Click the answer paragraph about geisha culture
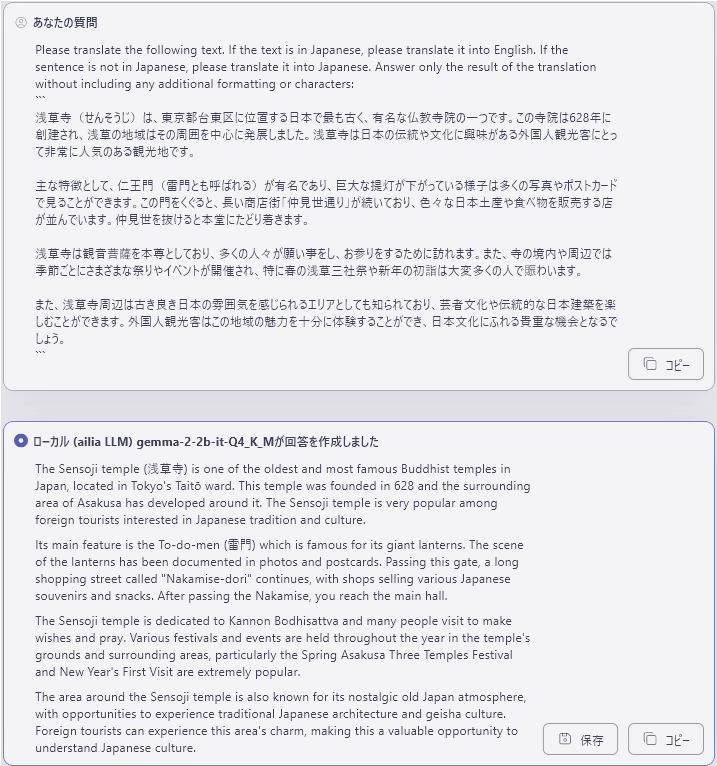Image resolution: width=717 pixels, height=766 pixels. click(281, 722)
